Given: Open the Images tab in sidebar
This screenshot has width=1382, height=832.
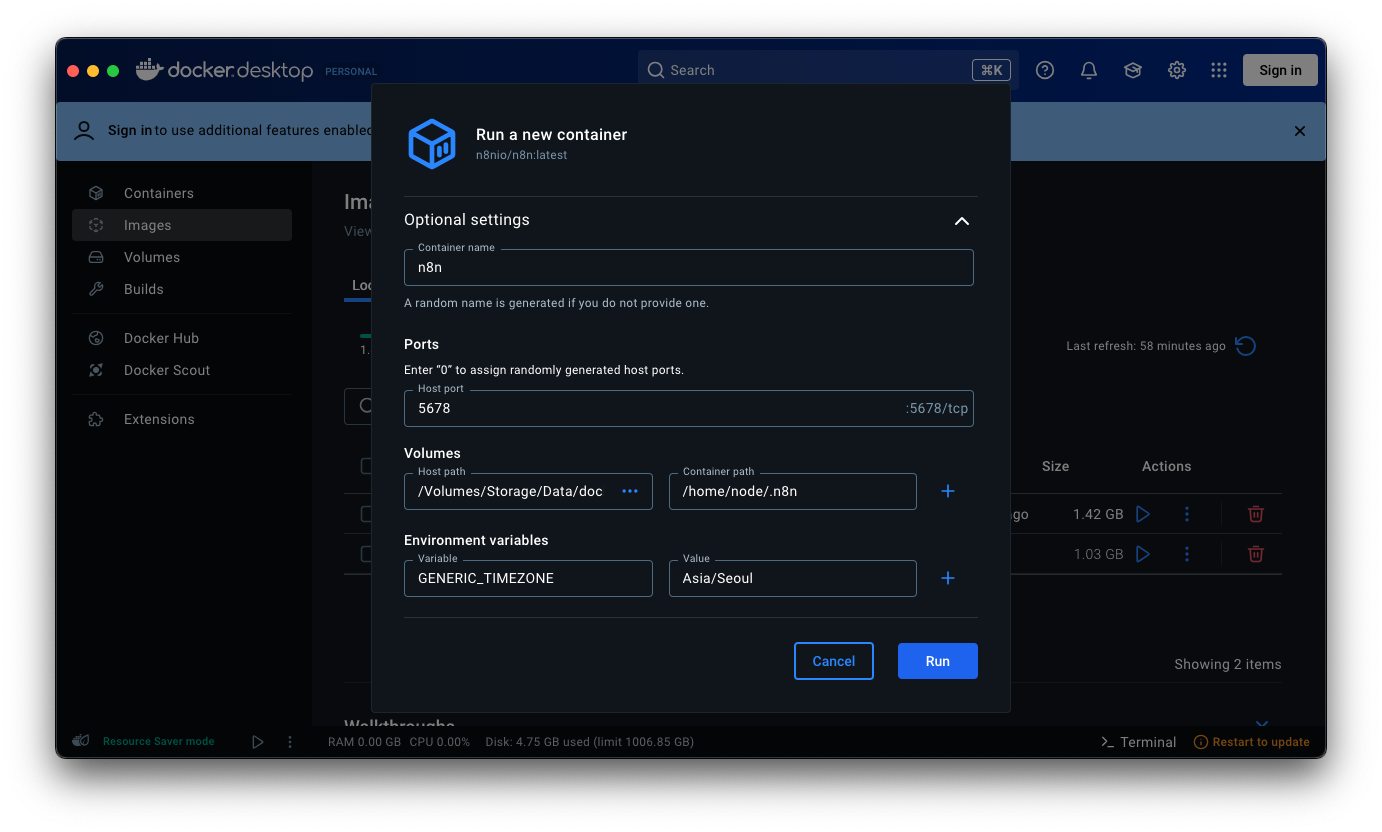Looking at the screenshot, I should (x=182, y=225).
